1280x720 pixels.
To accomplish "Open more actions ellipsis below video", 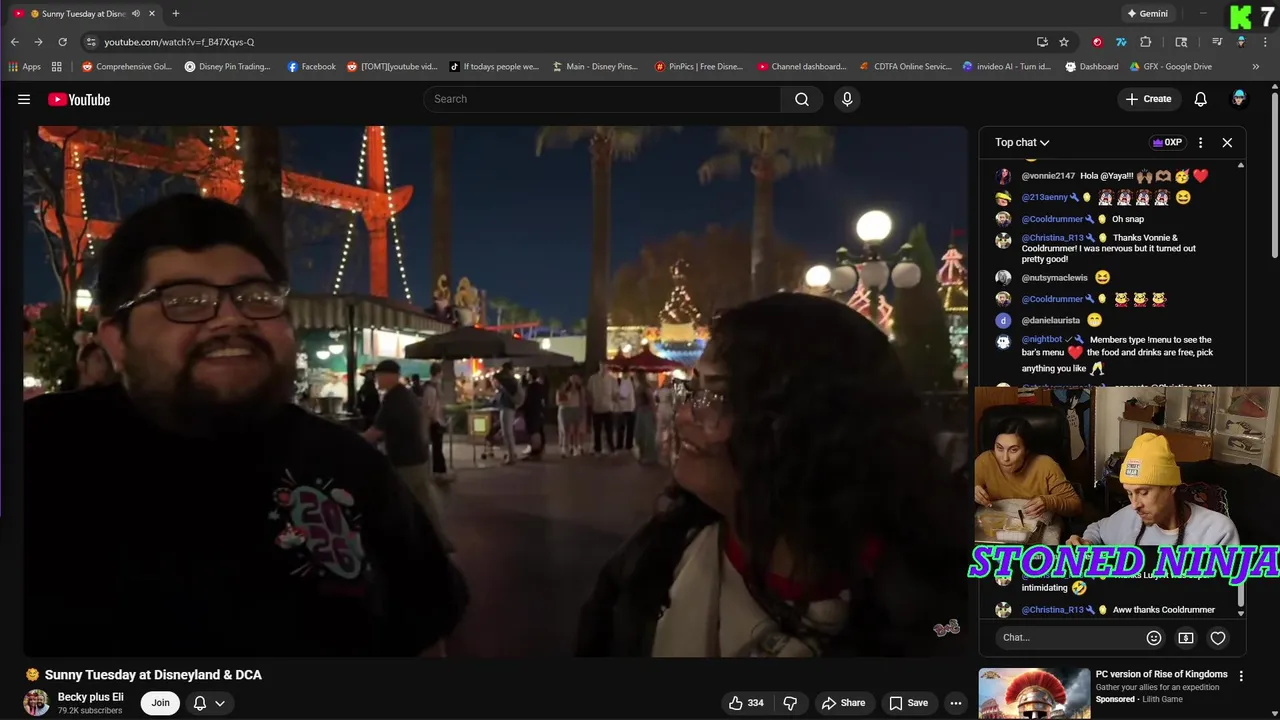I will [956, 703].
